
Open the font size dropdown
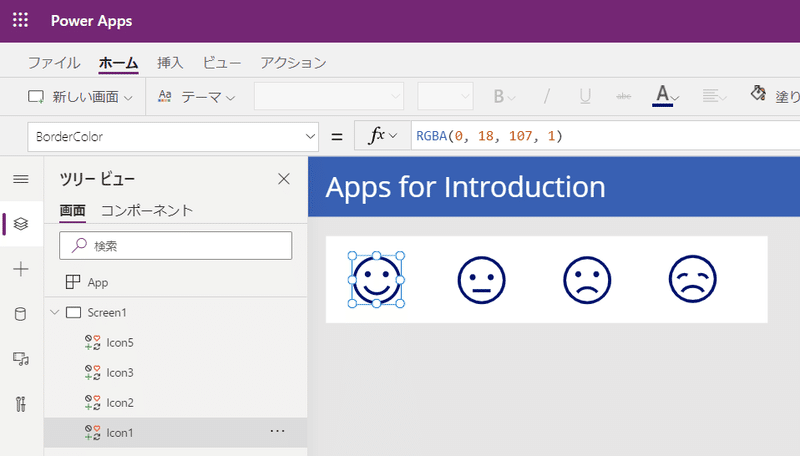[445, 96]
